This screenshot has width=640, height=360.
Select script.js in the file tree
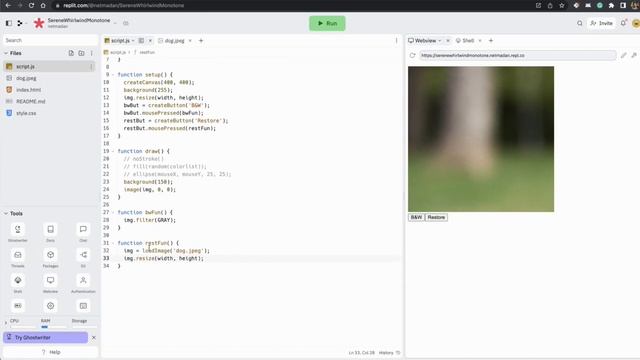[x=49, y=66]
